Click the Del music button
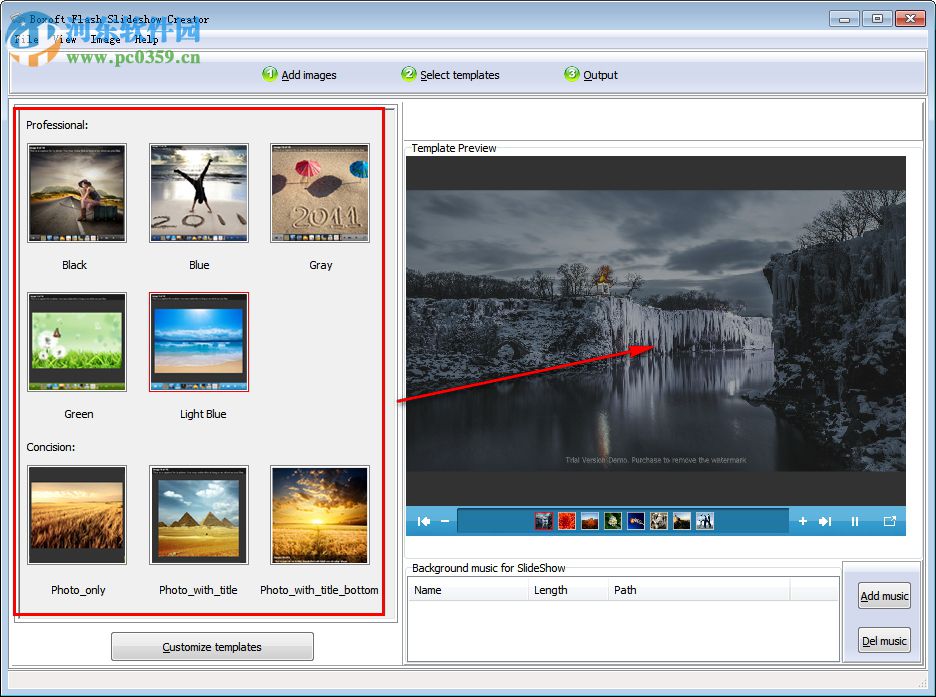 click(883, 640)
